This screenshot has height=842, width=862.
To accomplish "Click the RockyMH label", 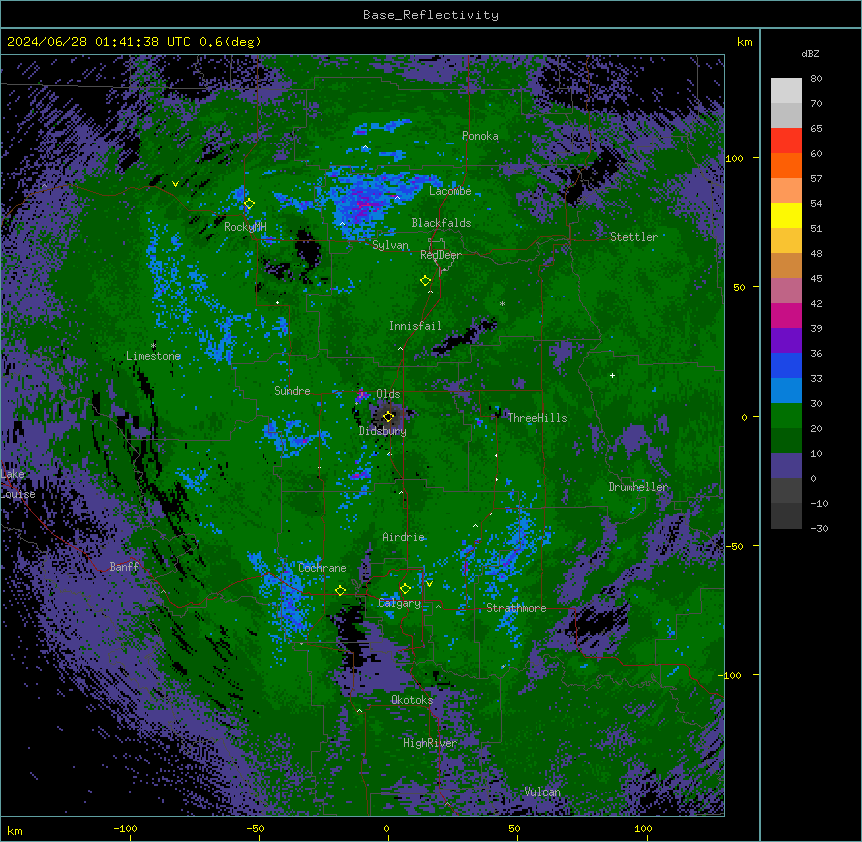I will [245, 227].
